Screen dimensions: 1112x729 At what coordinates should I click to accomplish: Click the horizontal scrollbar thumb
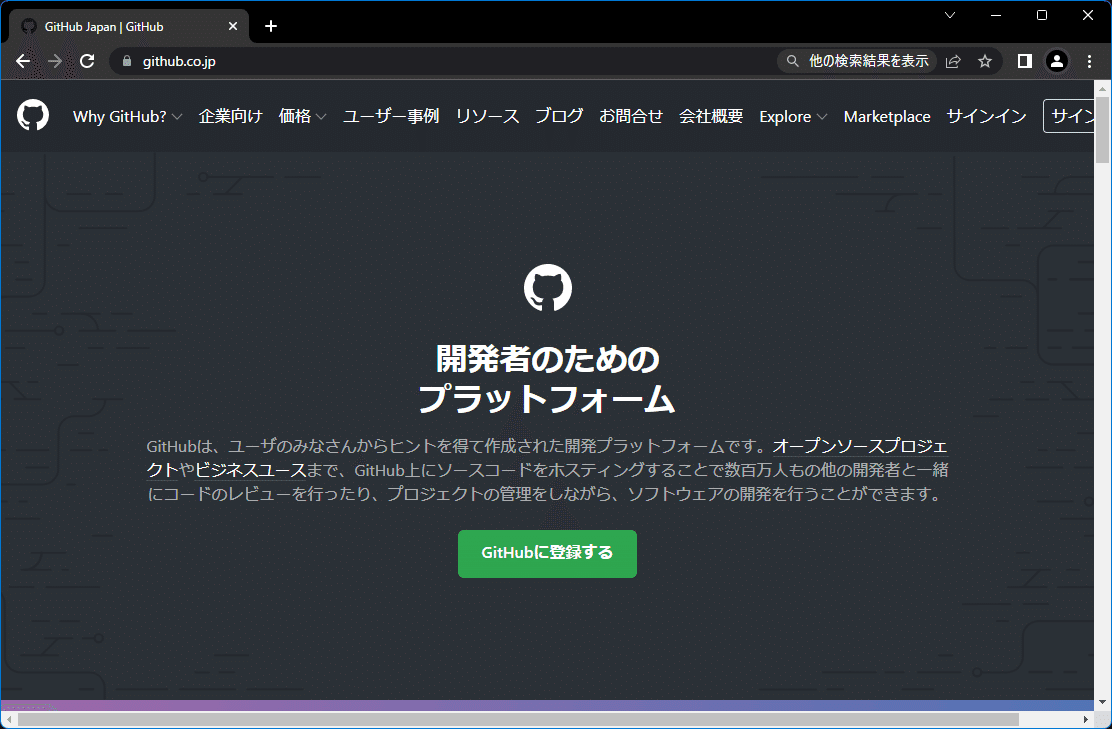(x=518, y=720)
